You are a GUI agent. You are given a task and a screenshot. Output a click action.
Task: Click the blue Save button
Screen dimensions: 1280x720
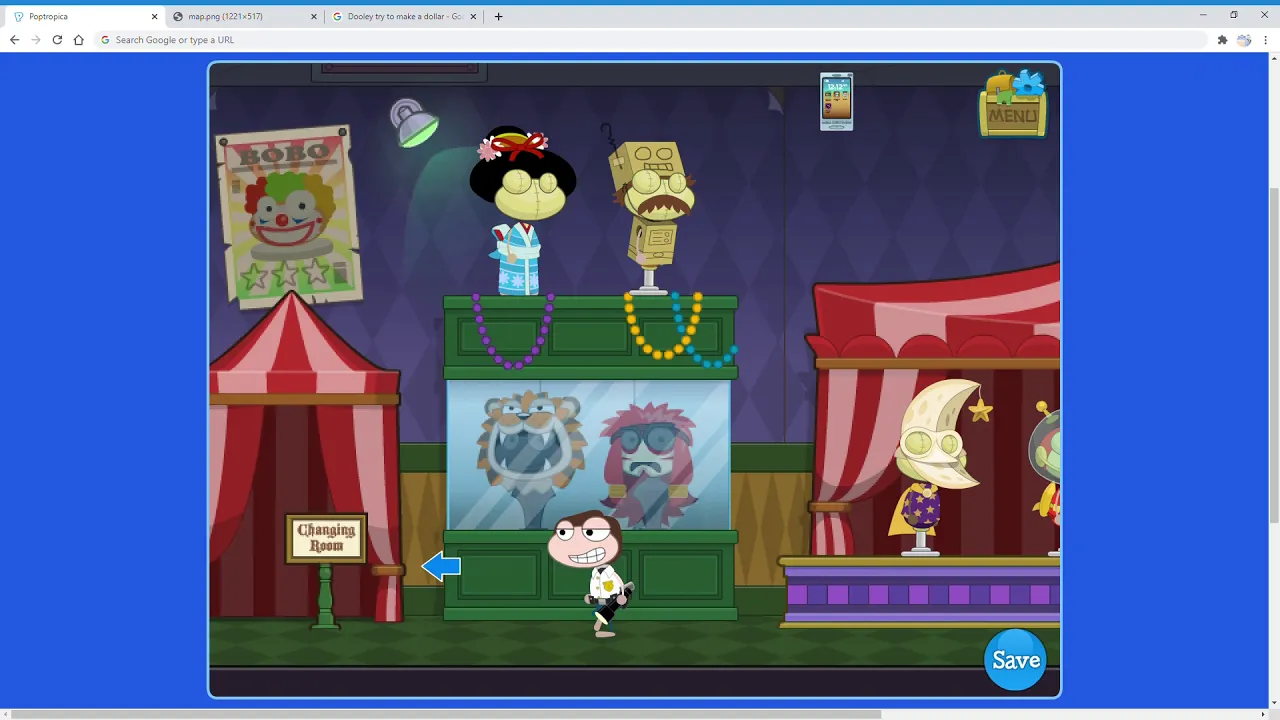coord(1015,660)
